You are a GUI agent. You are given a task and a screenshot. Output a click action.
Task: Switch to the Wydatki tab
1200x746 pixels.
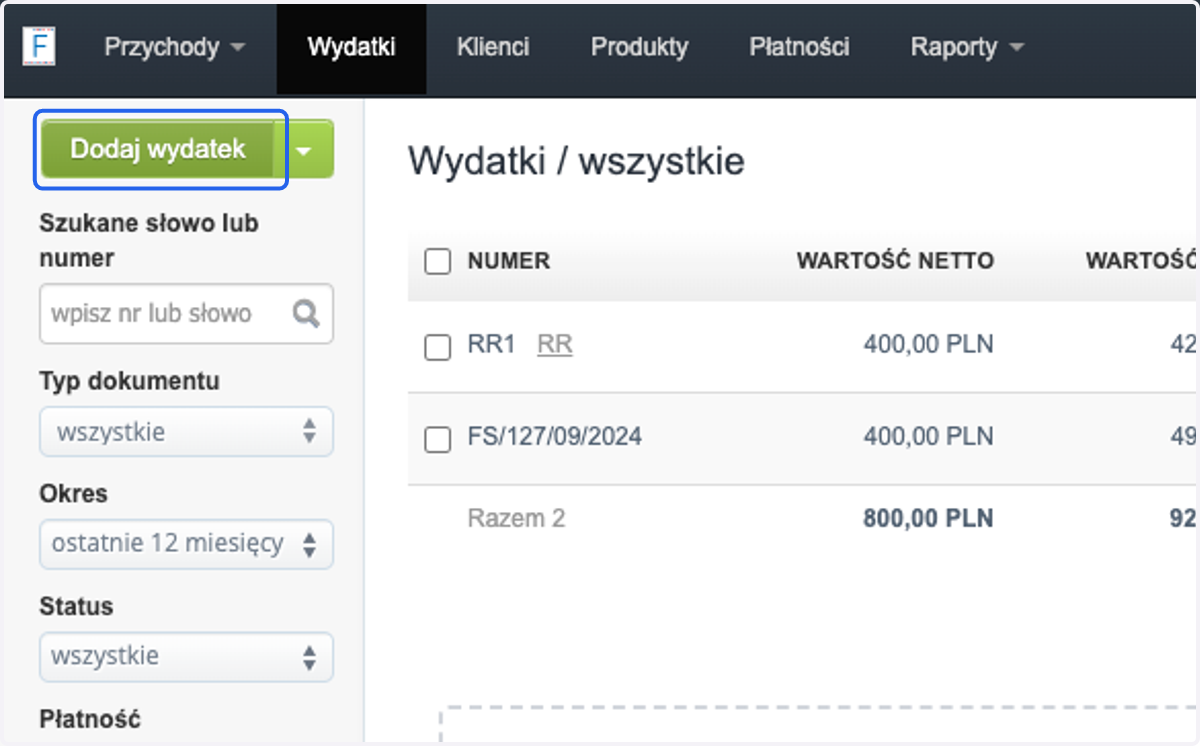pos(352,47)
